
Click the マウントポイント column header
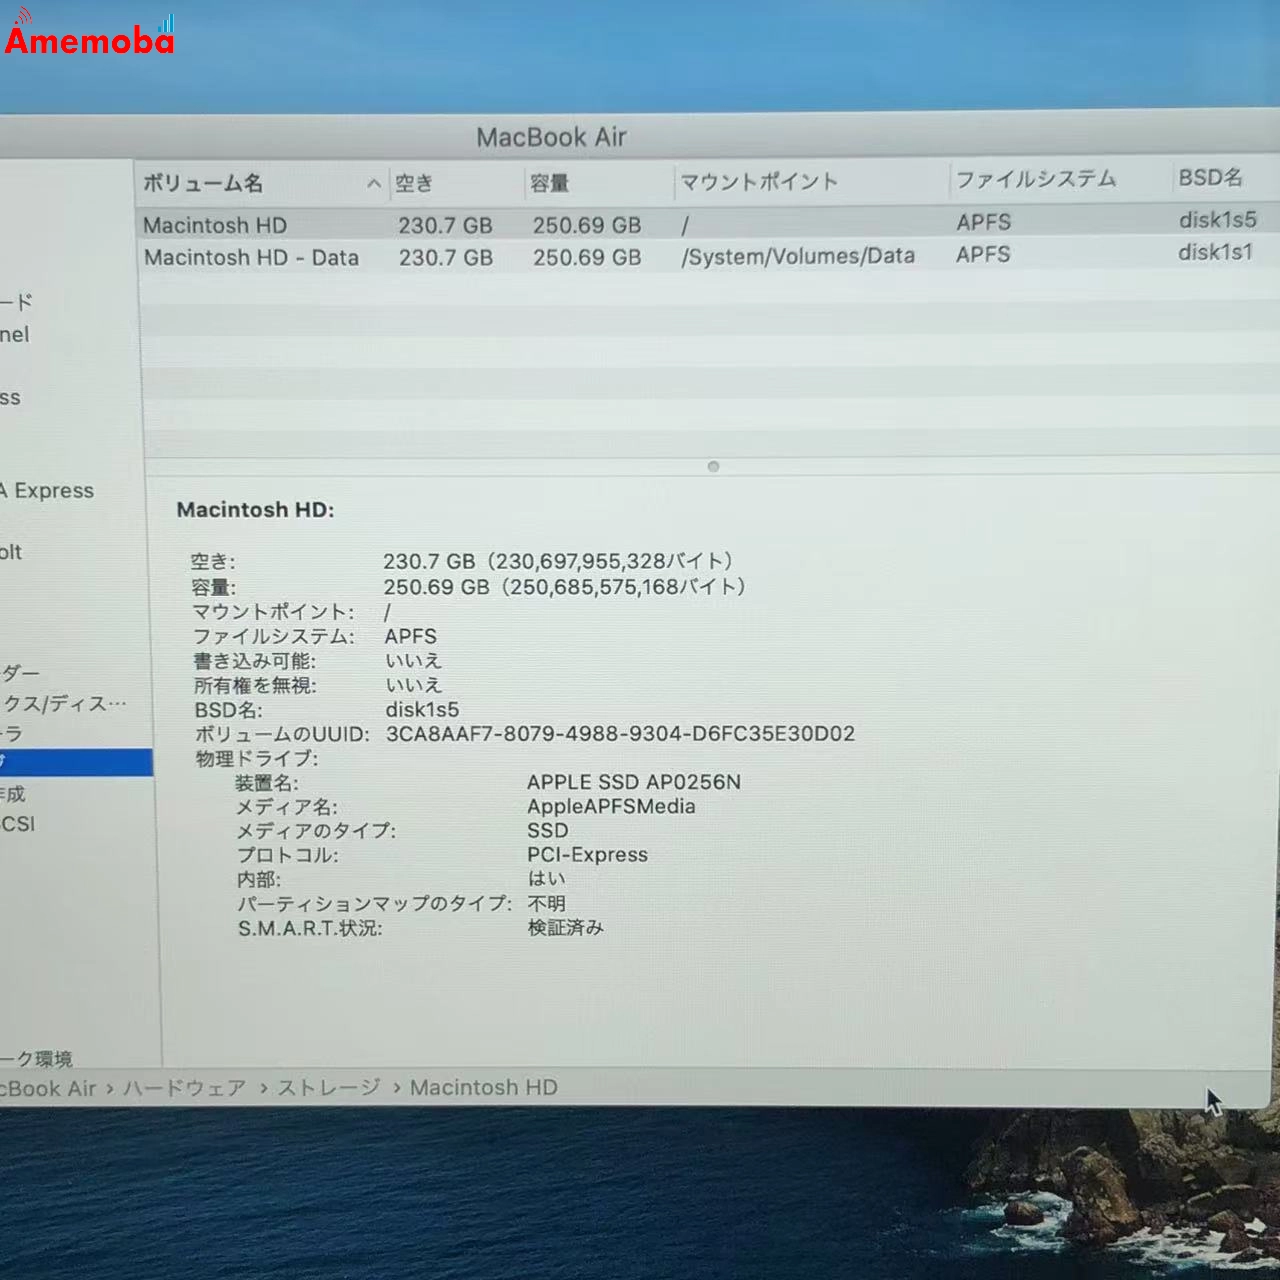coord(760,180)
